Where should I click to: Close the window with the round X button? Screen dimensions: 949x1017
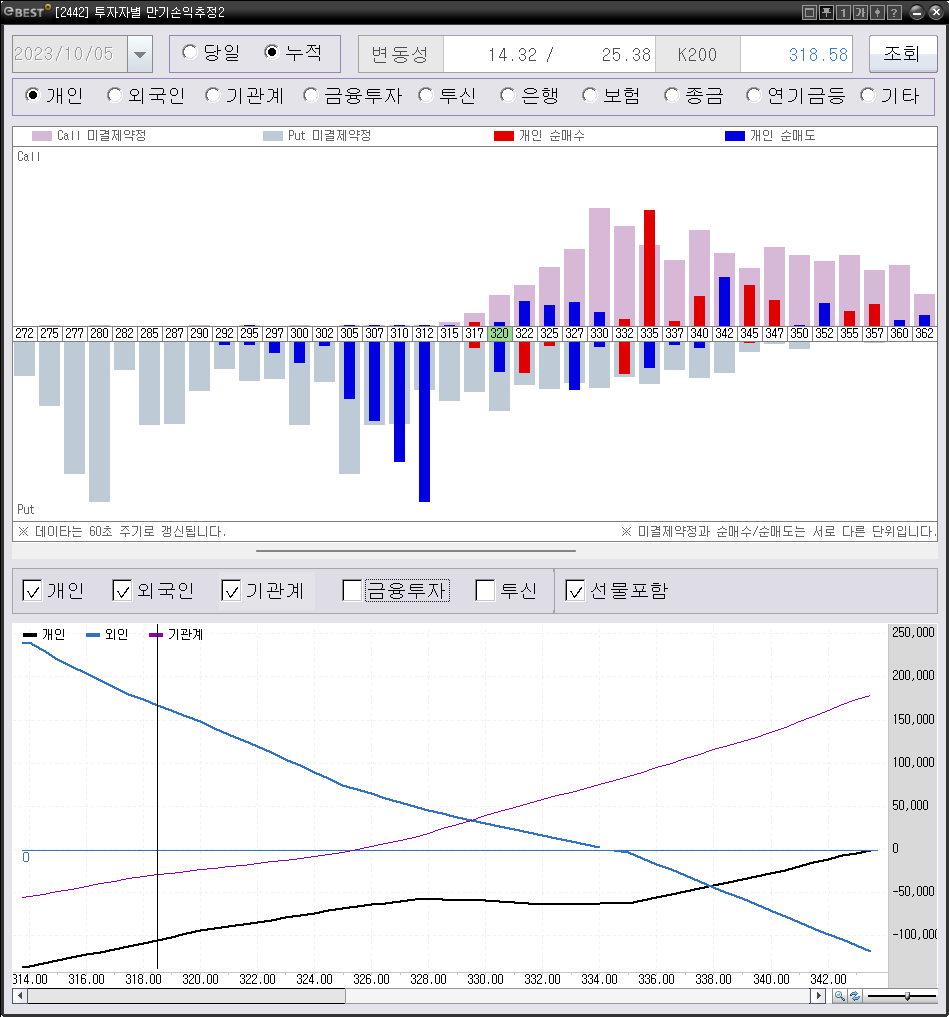point(935,12)
